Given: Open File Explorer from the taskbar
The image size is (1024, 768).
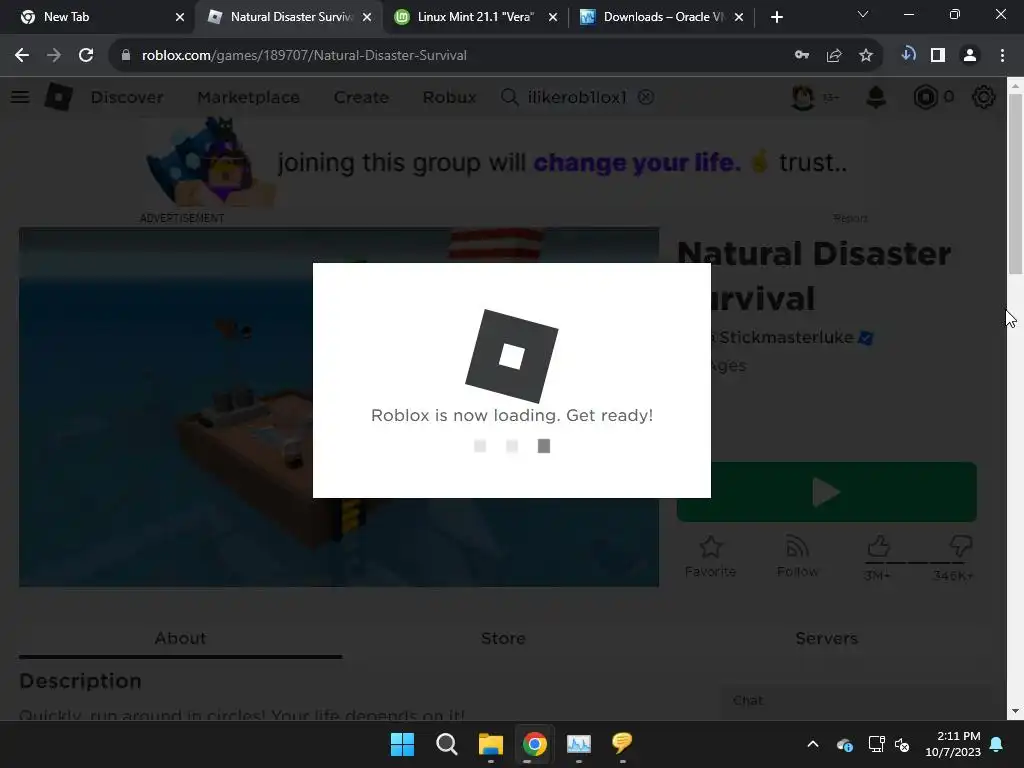Looking at the screenshot, I should point(490,744).
